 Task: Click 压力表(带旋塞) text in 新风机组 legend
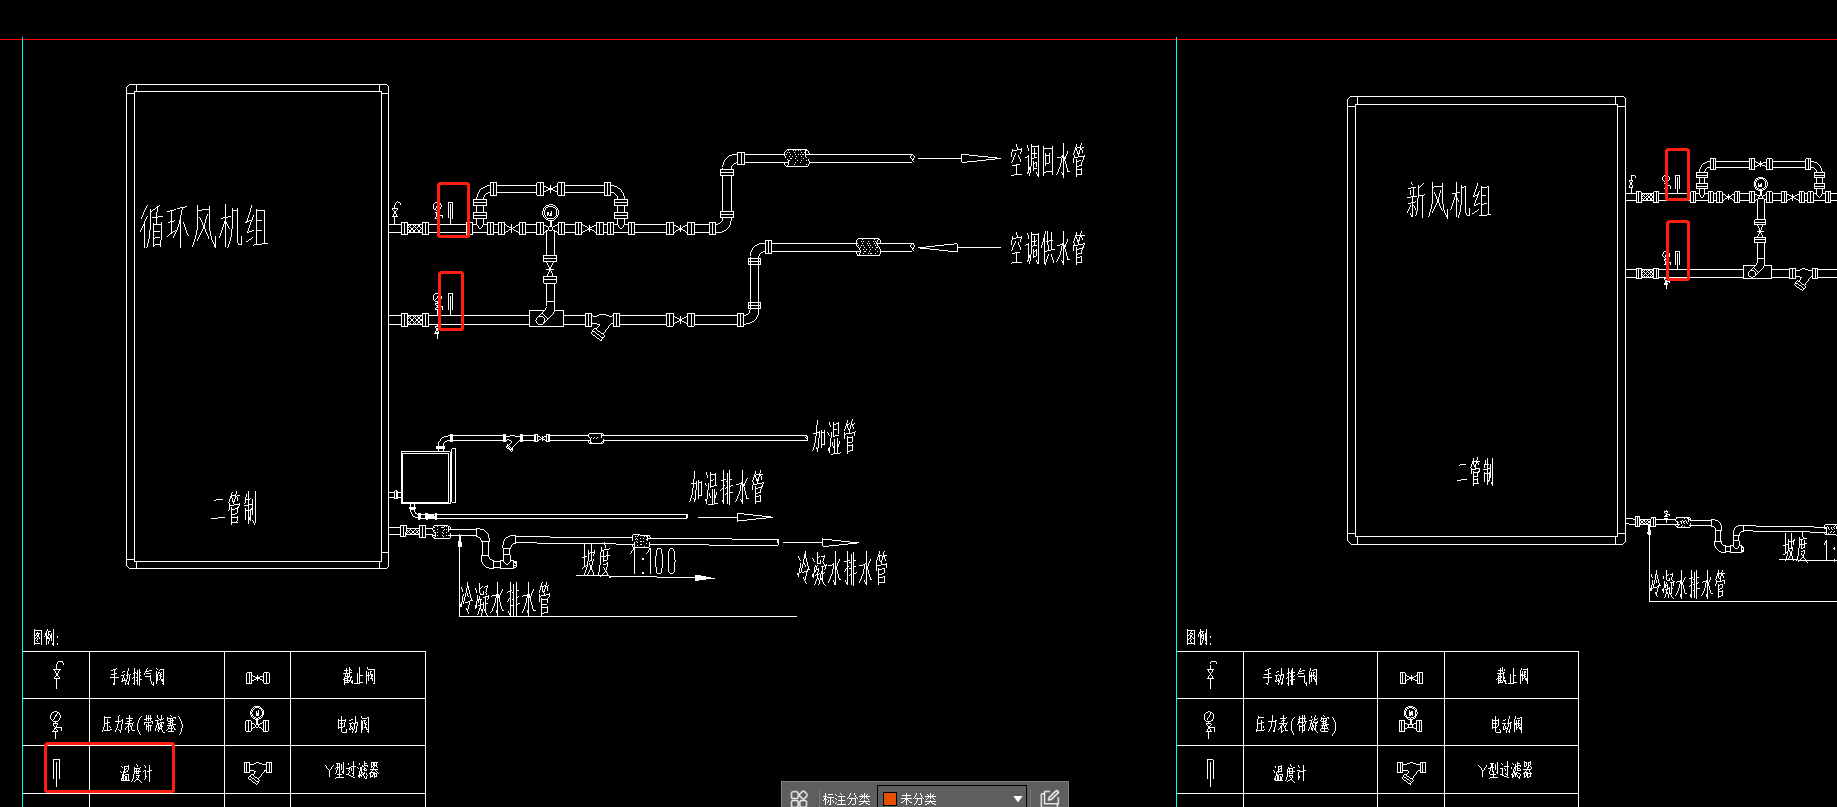(x=1296, y=724)
